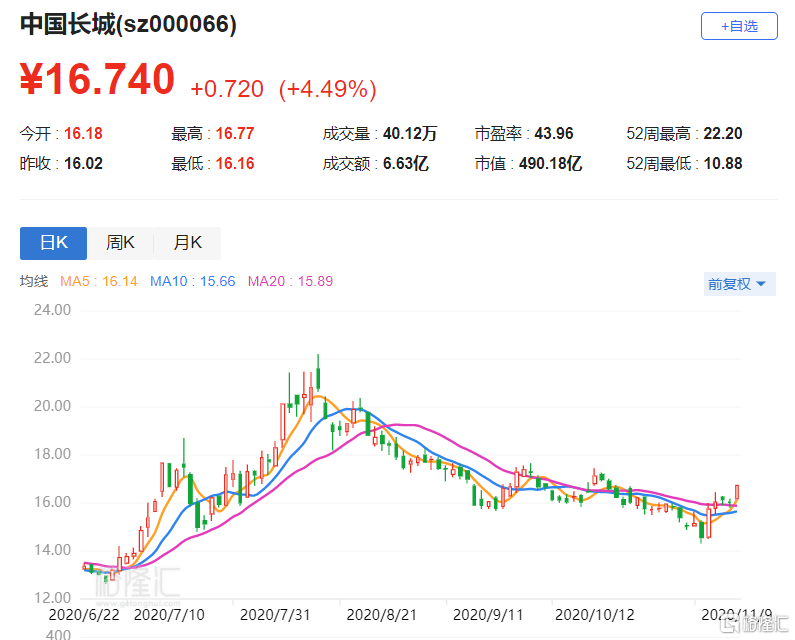The height and width of the screenshot is (640, 795).
Task: Click the 14.00 y-axis label
Action: pyautogui.click(x=52, y=550)
